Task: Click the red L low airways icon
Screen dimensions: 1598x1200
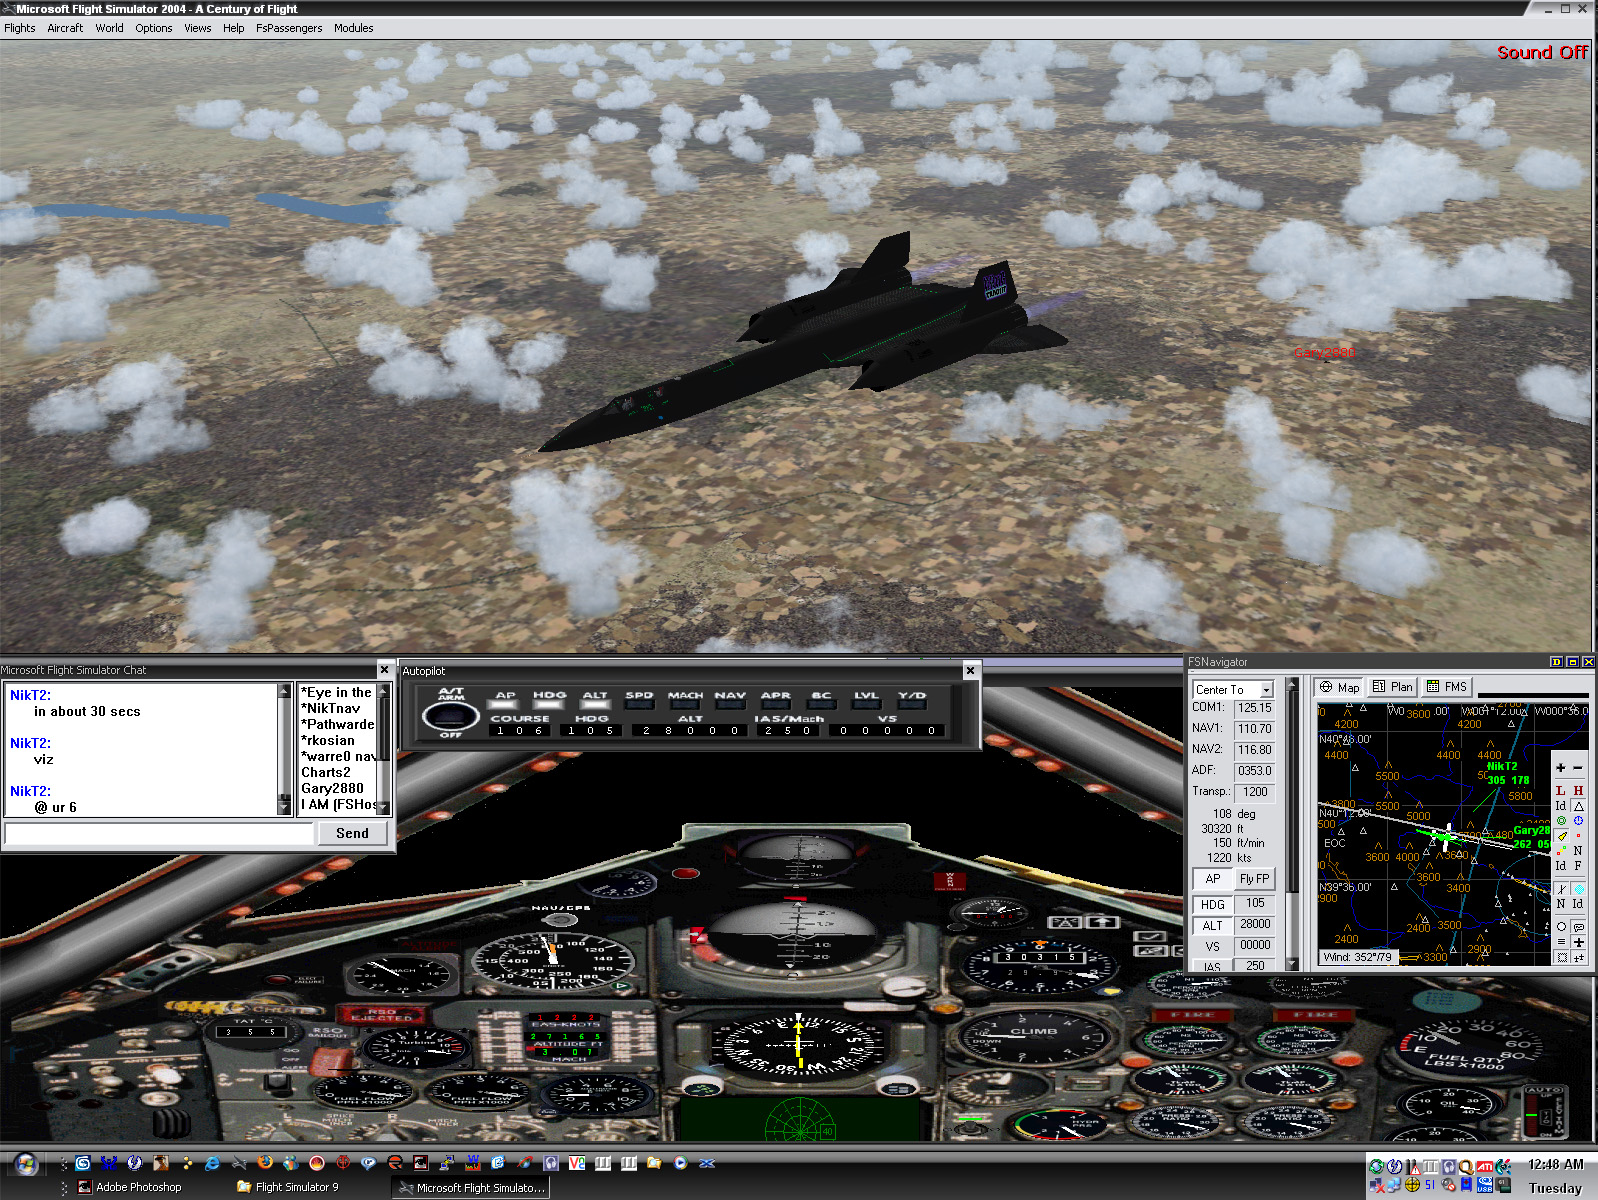Action: pos(1560,790)
